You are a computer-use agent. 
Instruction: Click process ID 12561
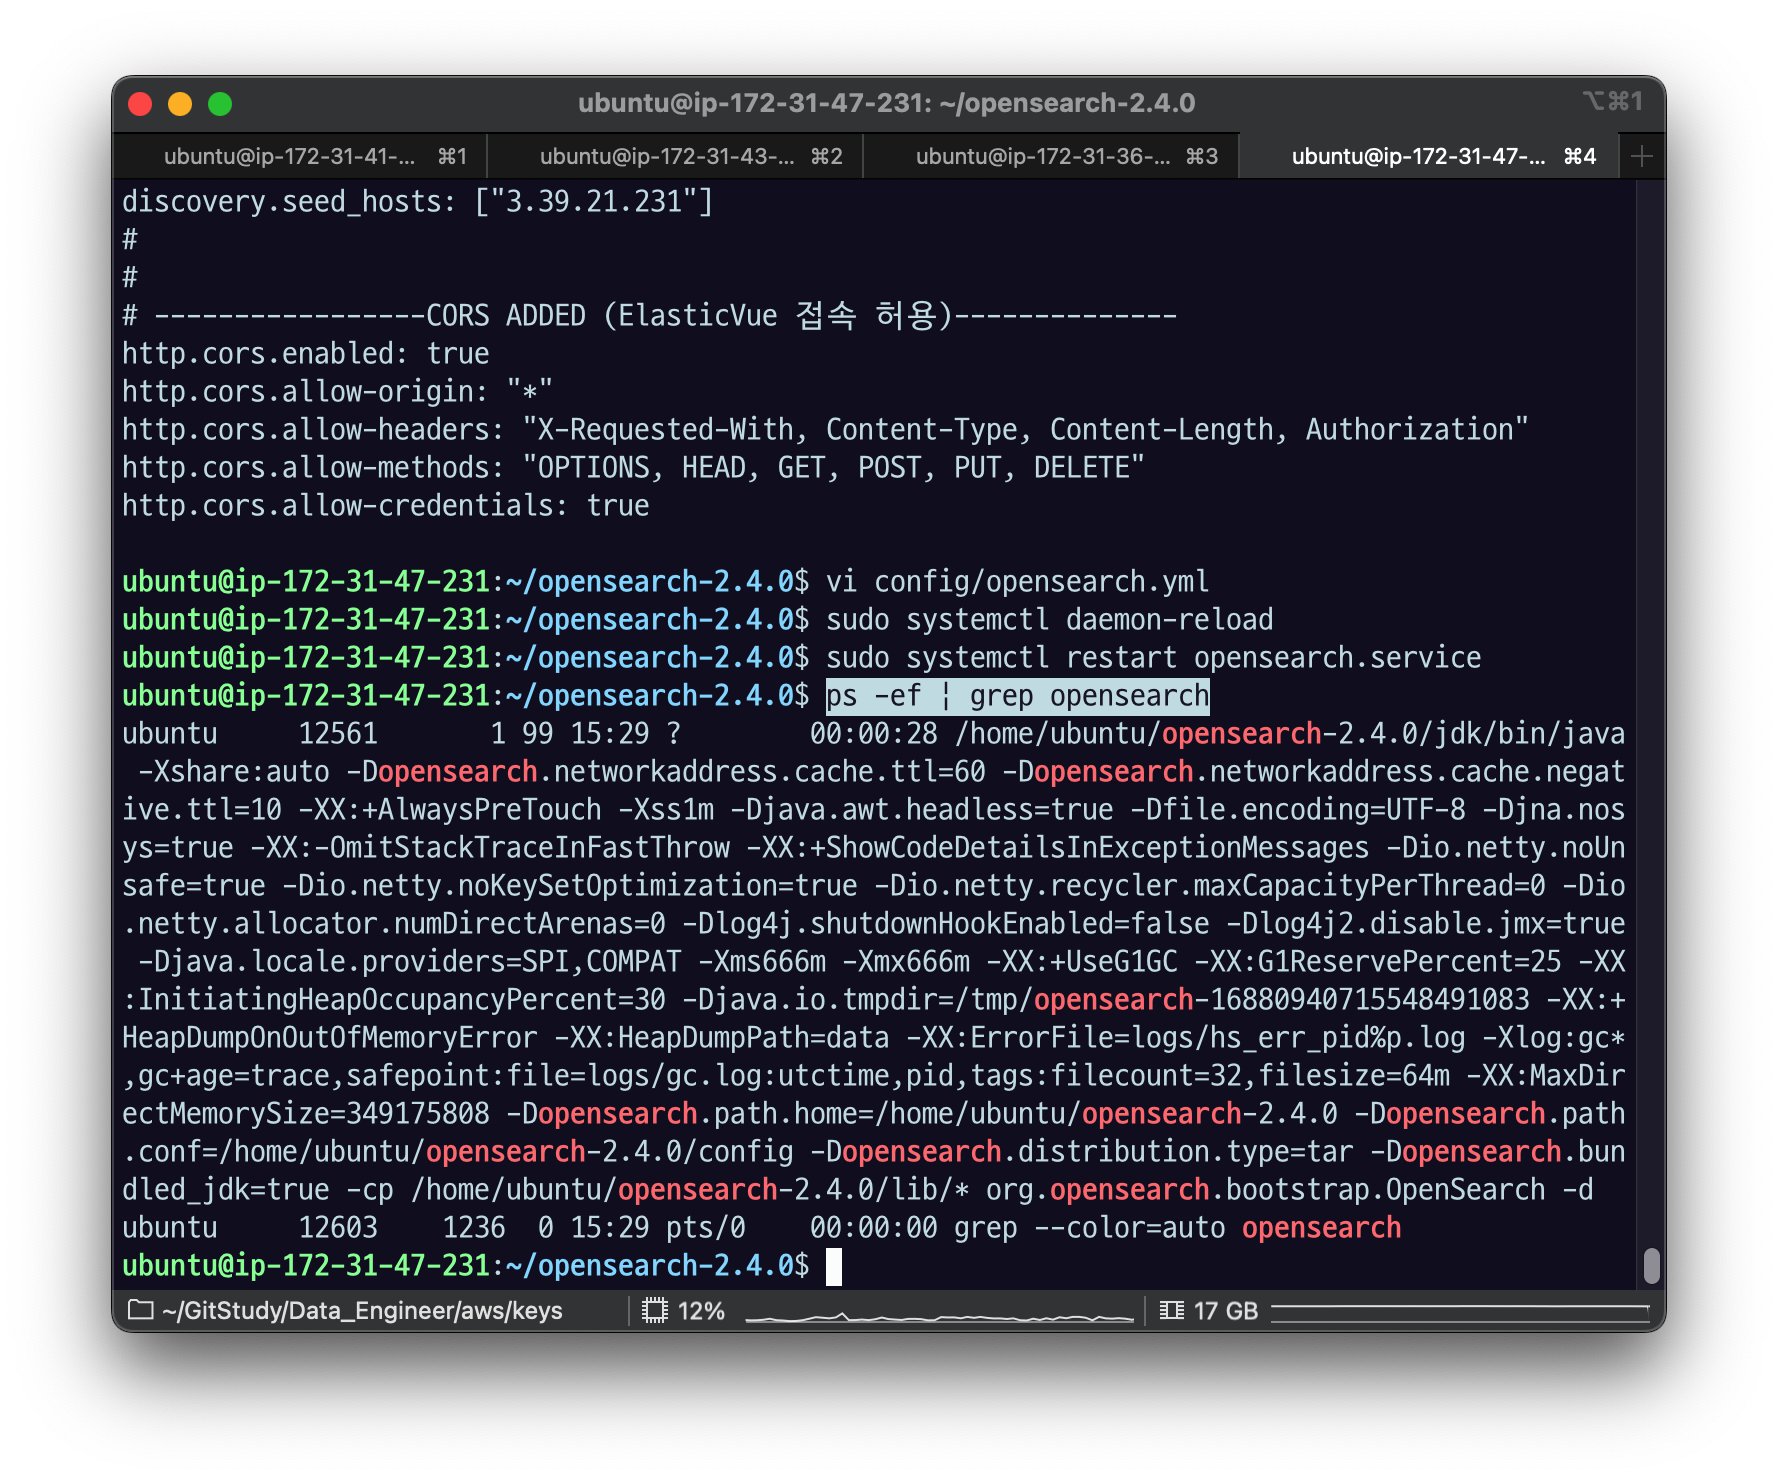click(338, 734)
